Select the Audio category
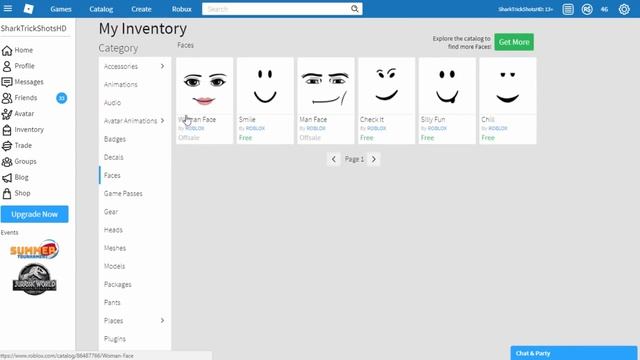This screenshot has width=640, height=360. pos(112,103)
